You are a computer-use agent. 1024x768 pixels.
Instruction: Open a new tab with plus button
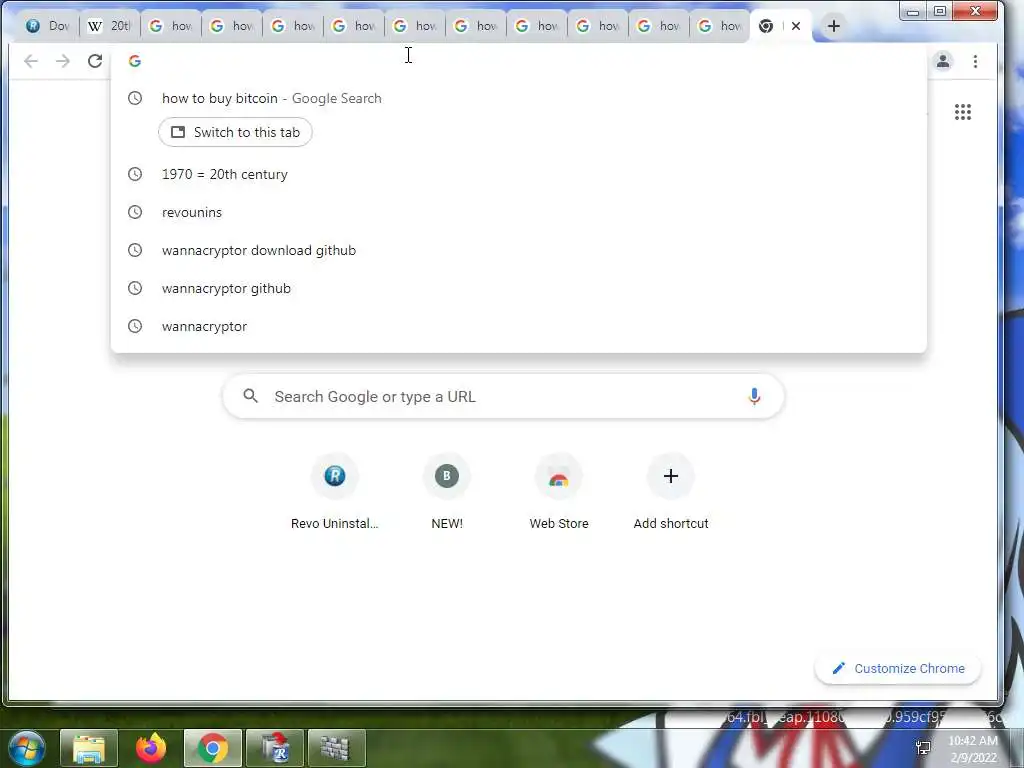coord(833,26)
